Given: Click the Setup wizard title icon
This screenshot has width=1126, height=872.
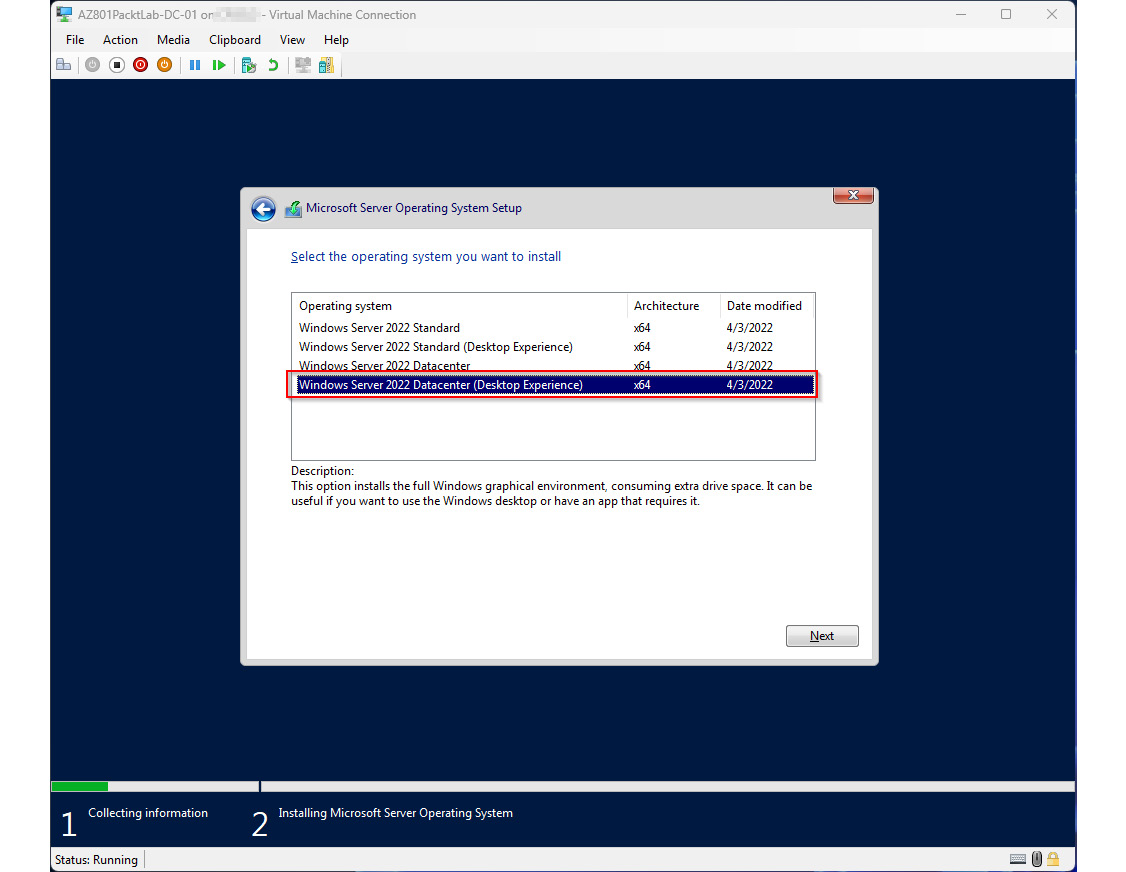Looking at the screenshot, I should pos(293,209).
